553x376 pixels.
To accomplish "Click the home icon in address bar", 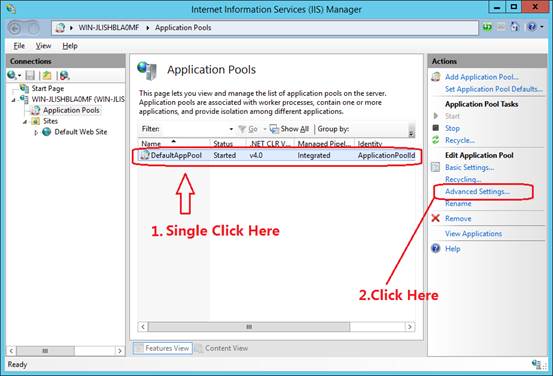I will 60,28.
